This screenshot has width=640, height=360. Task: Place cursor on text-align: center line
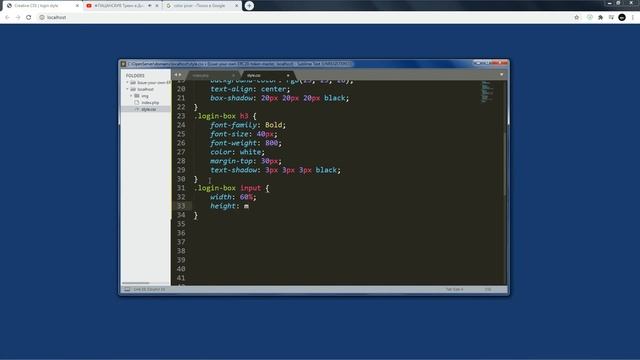[250, 89]
